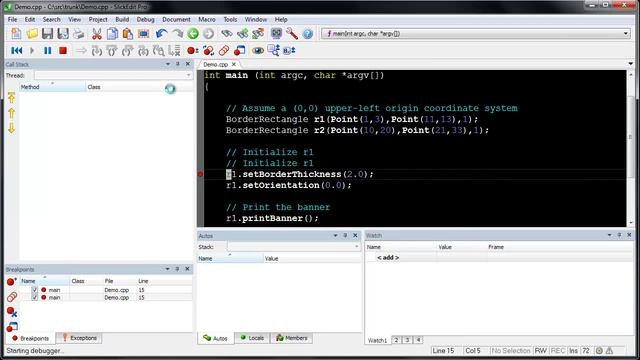This screenshot has width=640, height=360.
Task: Toggle auto-hide pin on Autos panel
Action: pyautogui.click(x=345, y=236)
